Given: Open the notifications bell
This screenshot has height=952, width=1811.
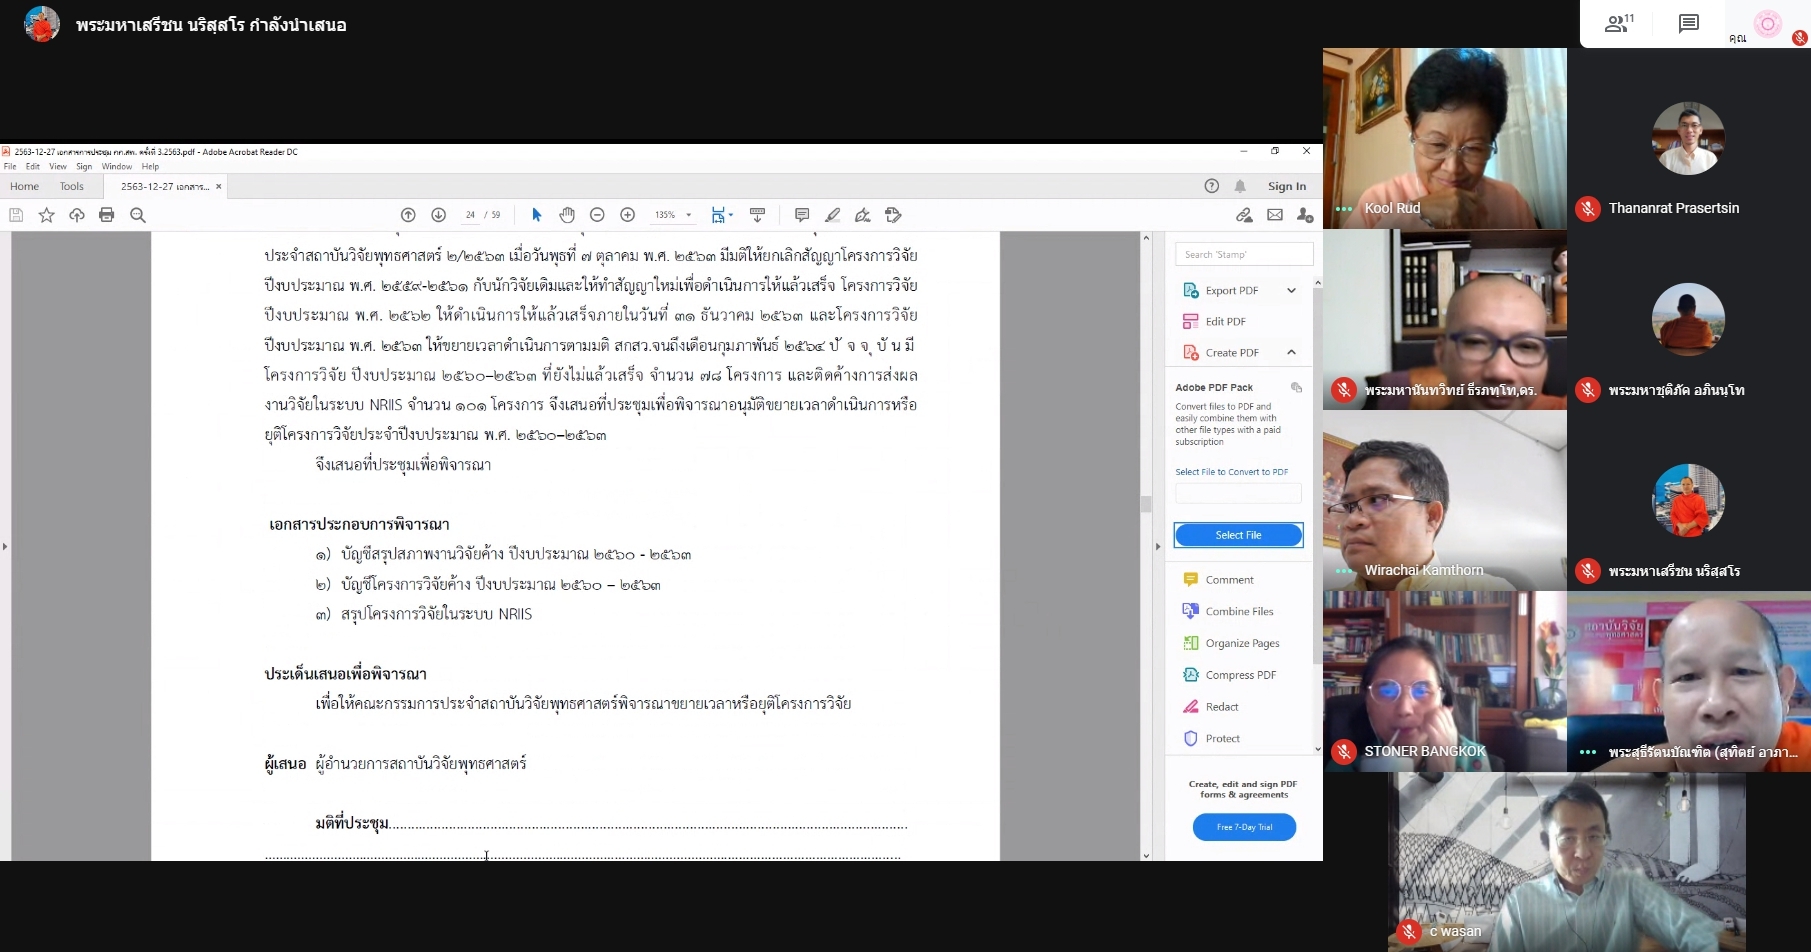Looking at the screenshot, I should (1240, 186).
